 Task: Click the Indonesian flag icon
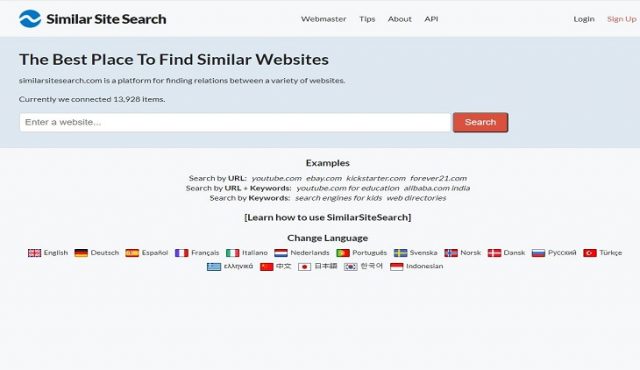397,266
